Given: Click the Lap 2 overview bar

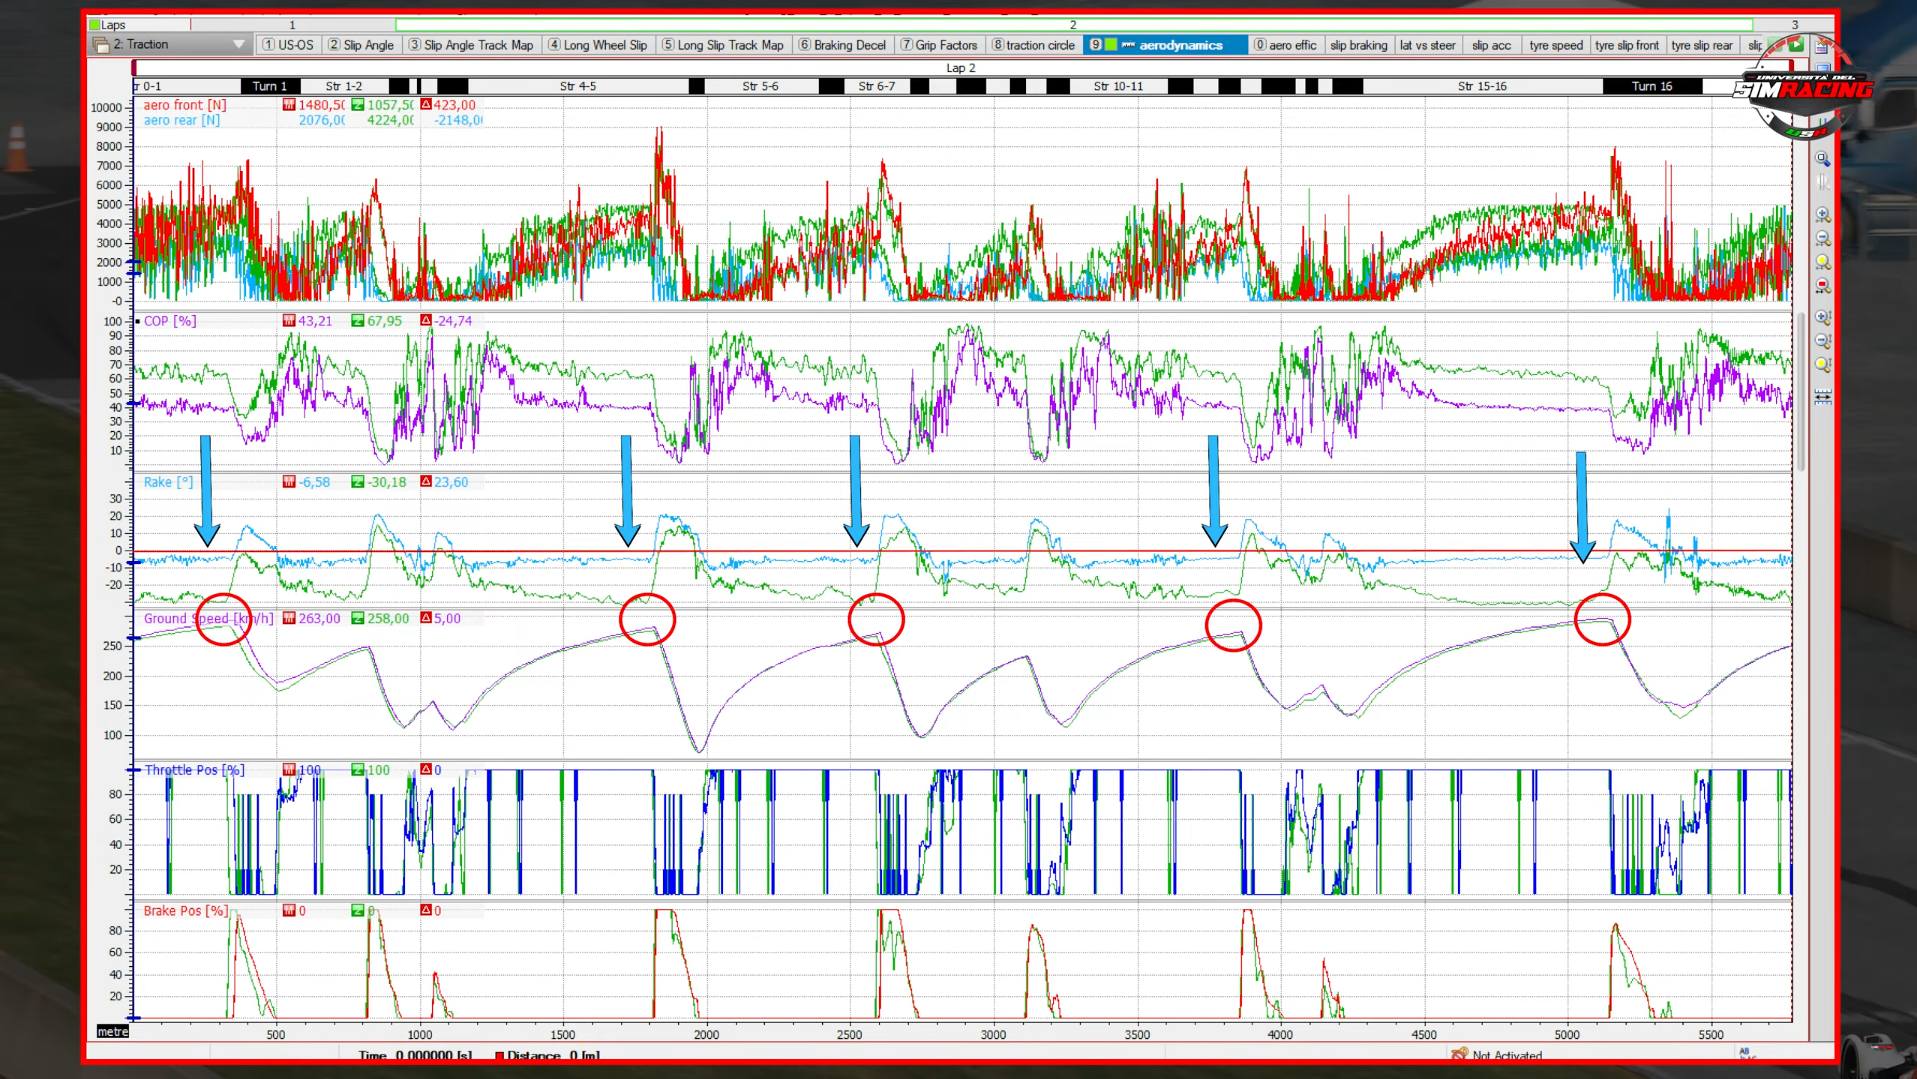Looking at the screenshot, I should (x=960, y=68).
